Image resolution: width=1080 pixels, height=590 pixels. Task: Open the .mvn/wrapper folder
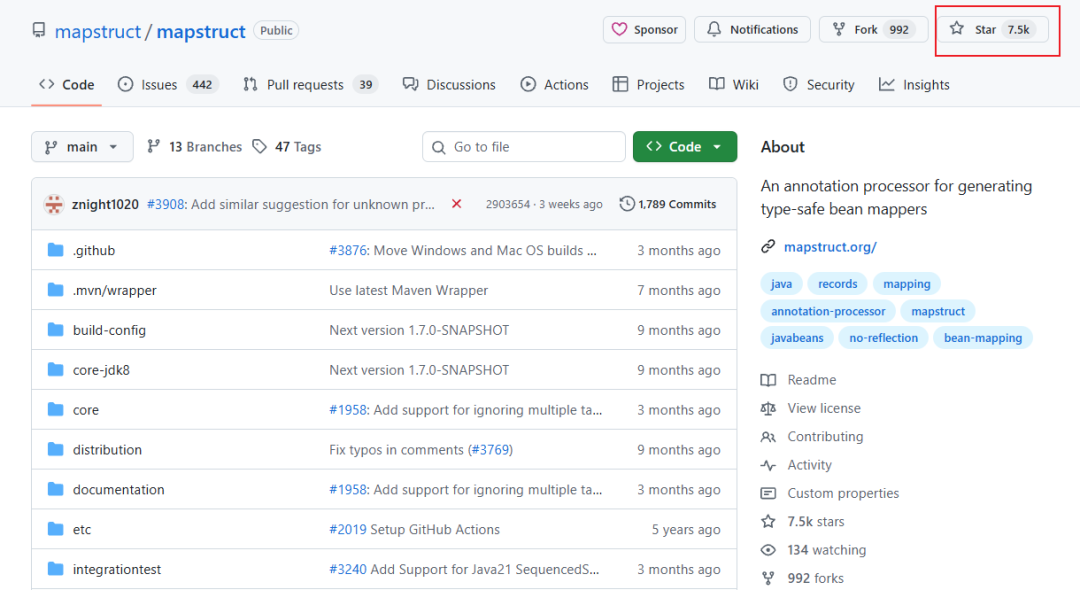click(x=114, y=291)
